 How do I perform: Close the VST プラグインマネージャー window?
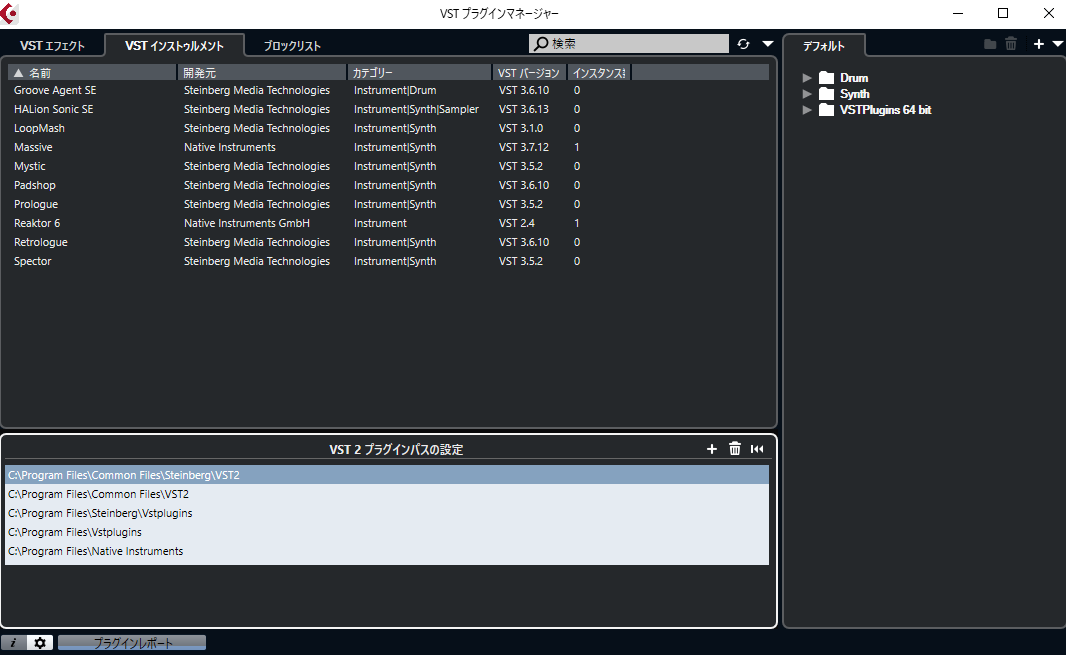click(x=1048, y=14)
